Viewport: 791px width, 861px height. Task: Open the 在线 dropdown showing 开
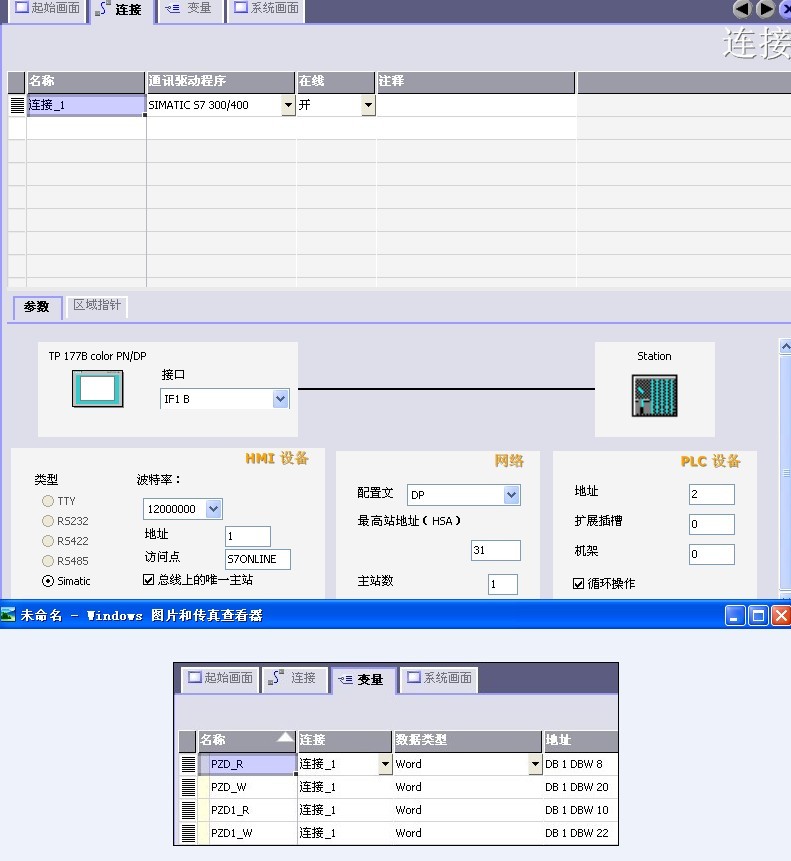[x=368, y=105]
